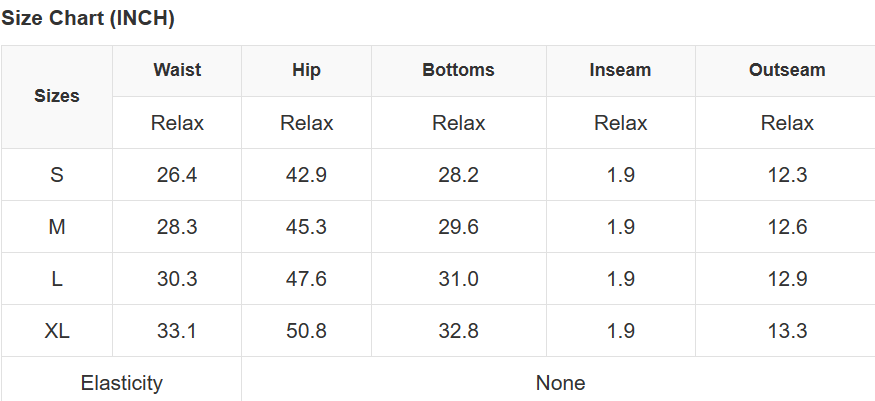Click hip value 45.3 for size M
Screen dimensions: 875x401
point(306,227)
